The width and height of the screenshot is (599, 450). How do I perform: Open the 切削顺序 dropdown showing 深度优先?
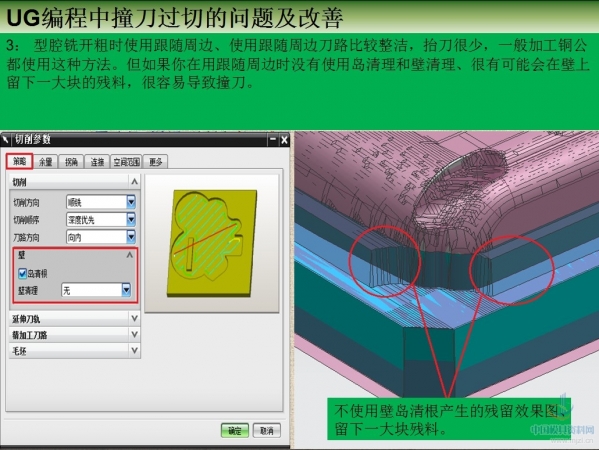click(101, 219)
